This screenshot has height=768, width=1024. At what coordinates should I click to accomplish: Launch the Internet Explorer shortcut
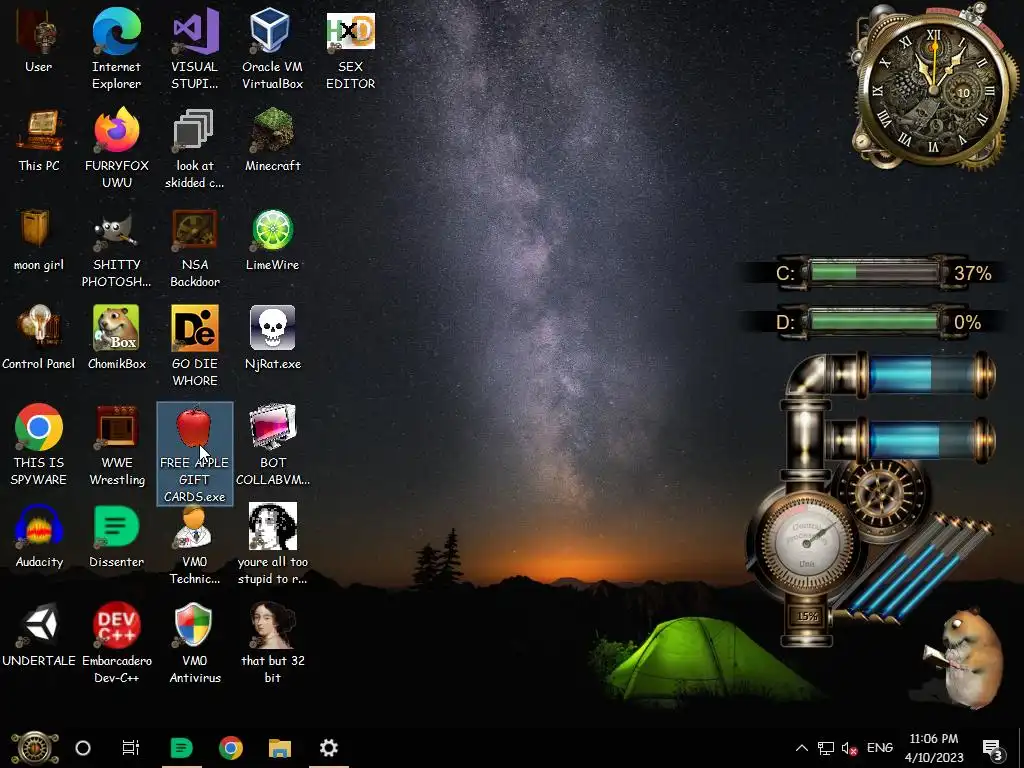(116, 49)
